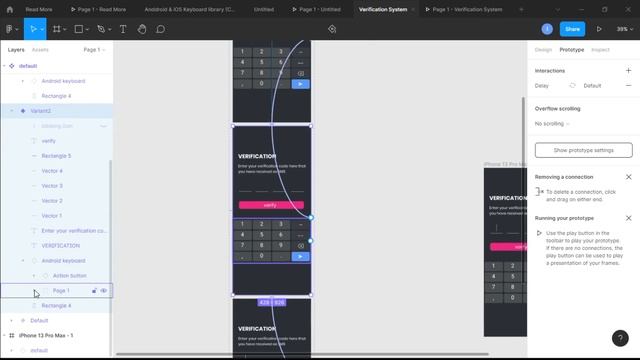
Task: Select the verify text layer
Action: (x=49, y=141)
